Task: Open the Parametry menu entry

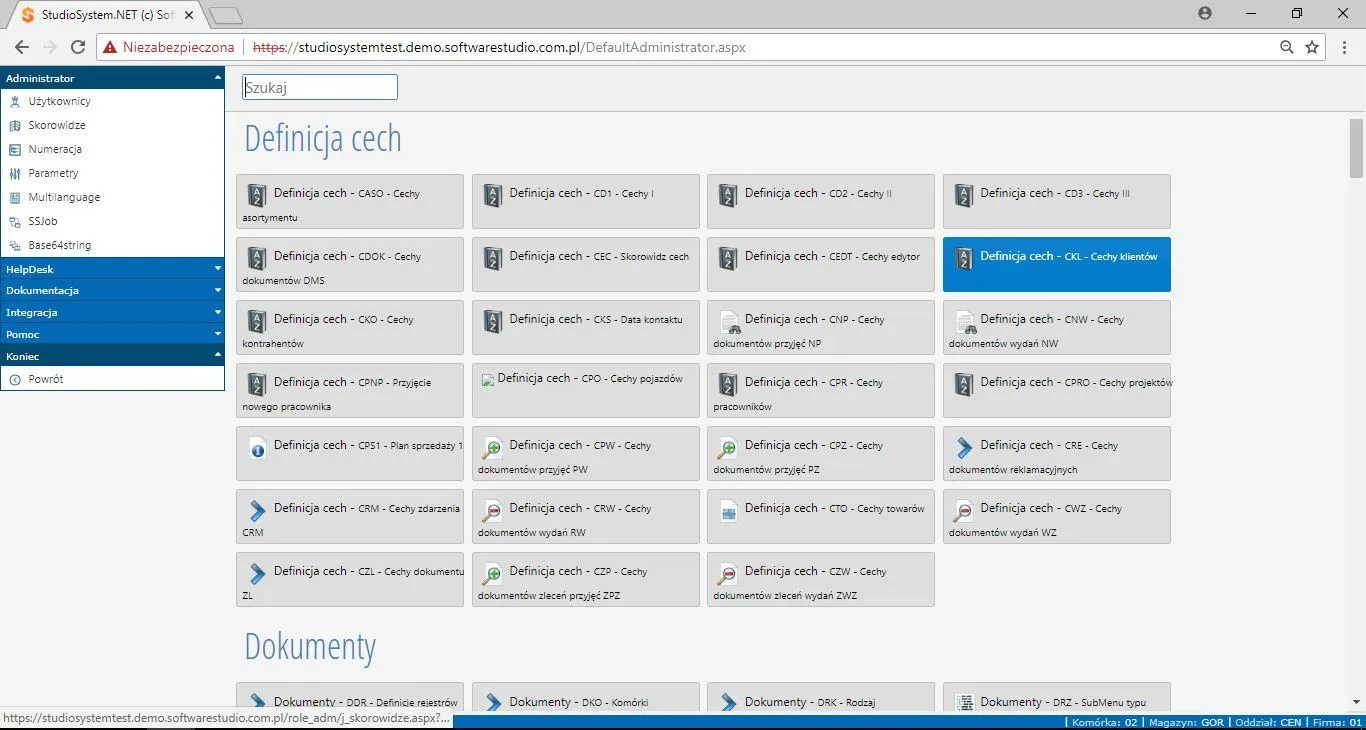Action: click(x=112, y=173)
